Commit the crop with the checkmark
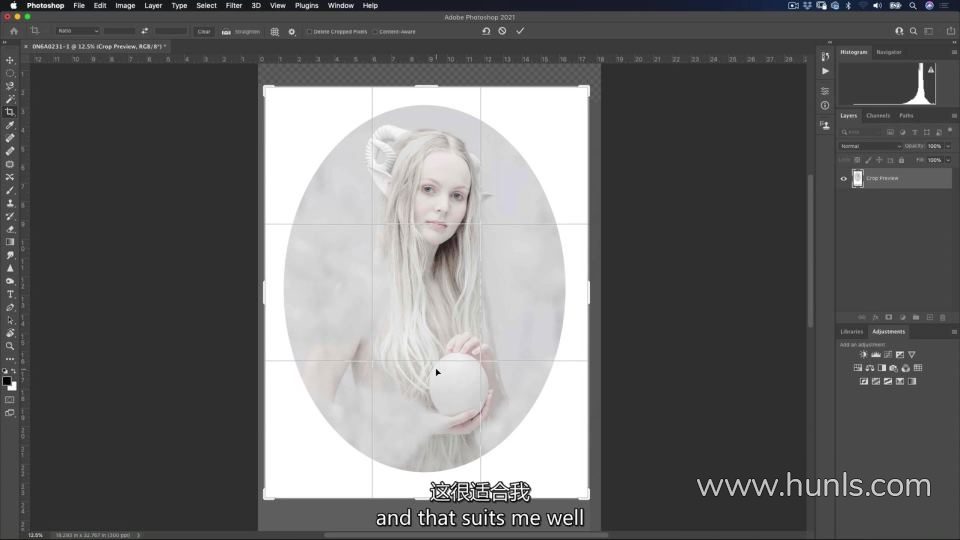Image resolution: width=960 pixels, height=540 pixels. pyautogui.click(x=520, y=31)
